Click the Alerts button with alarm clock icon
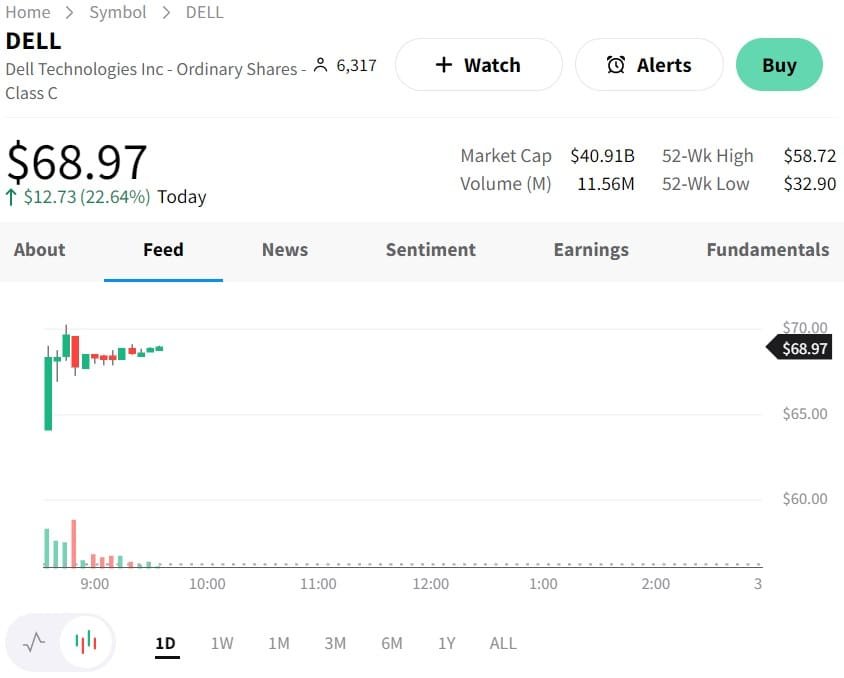 coord(649,65)
